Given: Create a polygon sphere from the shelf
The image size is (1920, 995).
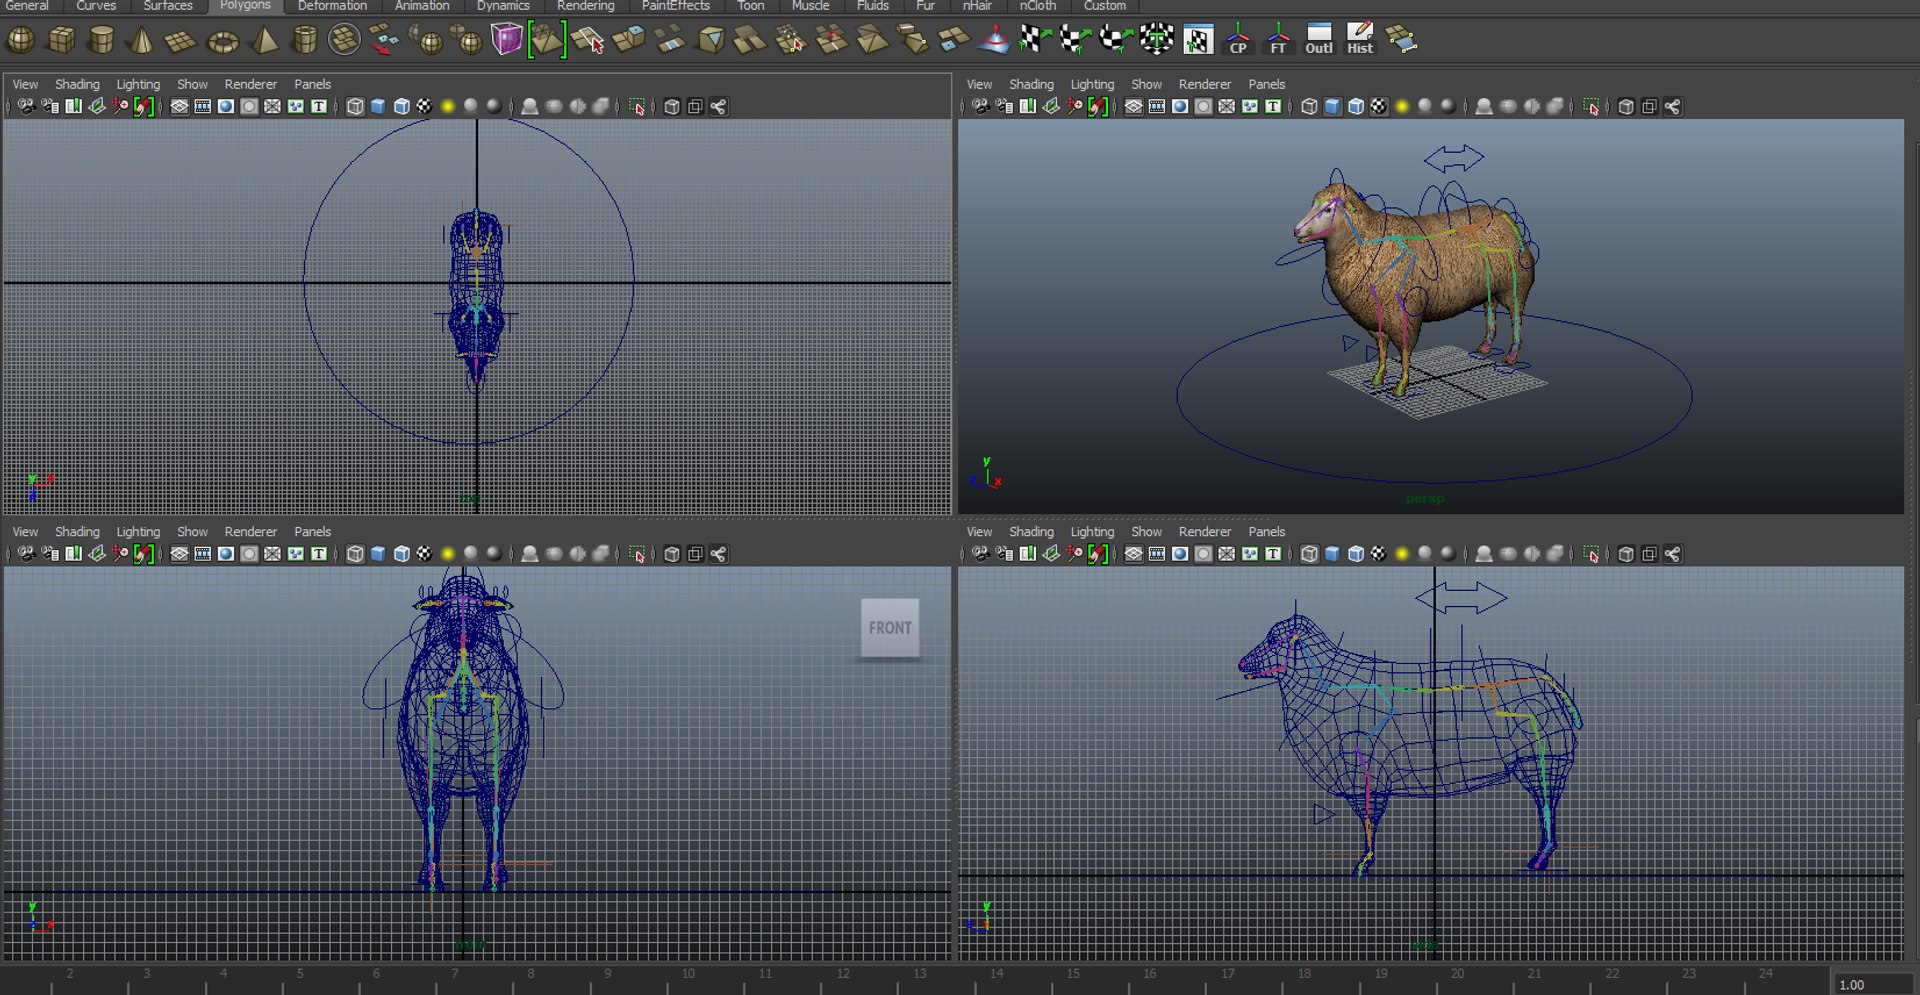Looking at the screenshot, I should point(21,41).
